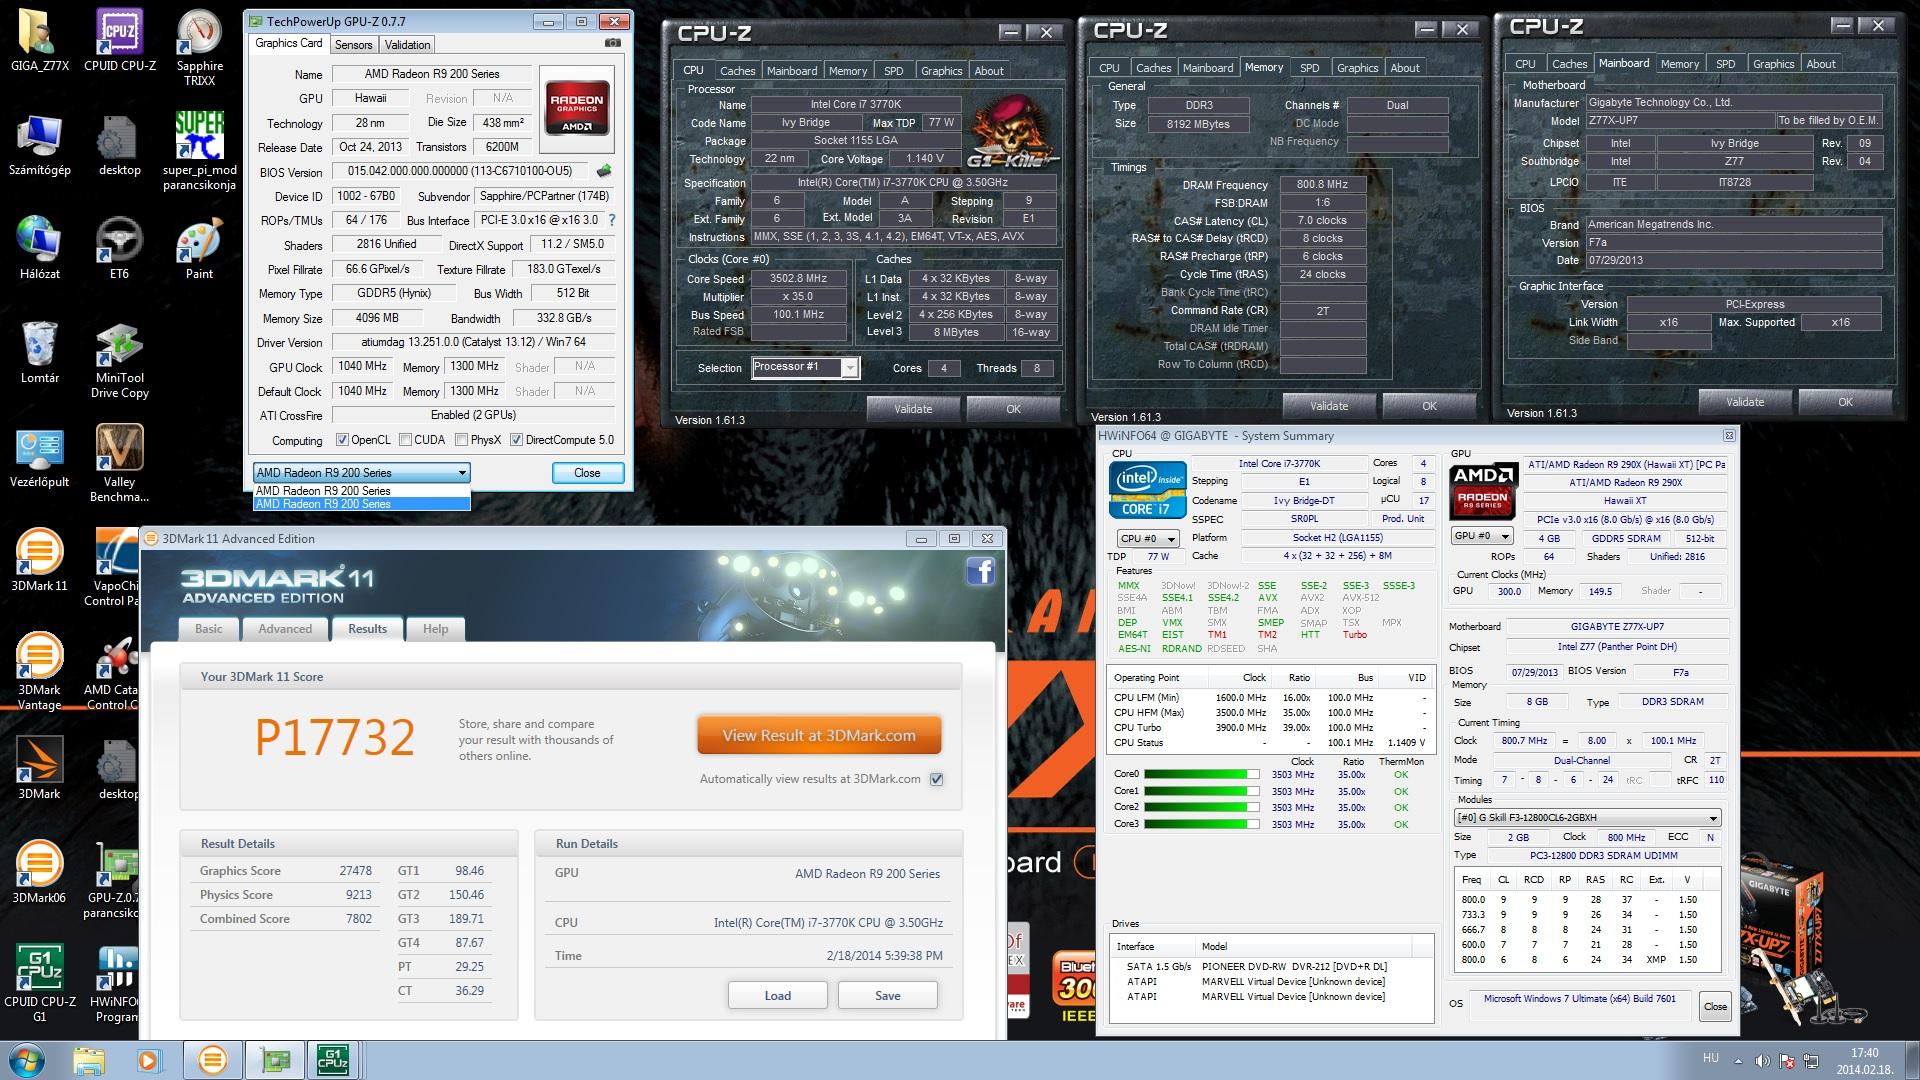
Task: Switch to the Sensors tab in GPU-Z
Action: coord(353,44)
